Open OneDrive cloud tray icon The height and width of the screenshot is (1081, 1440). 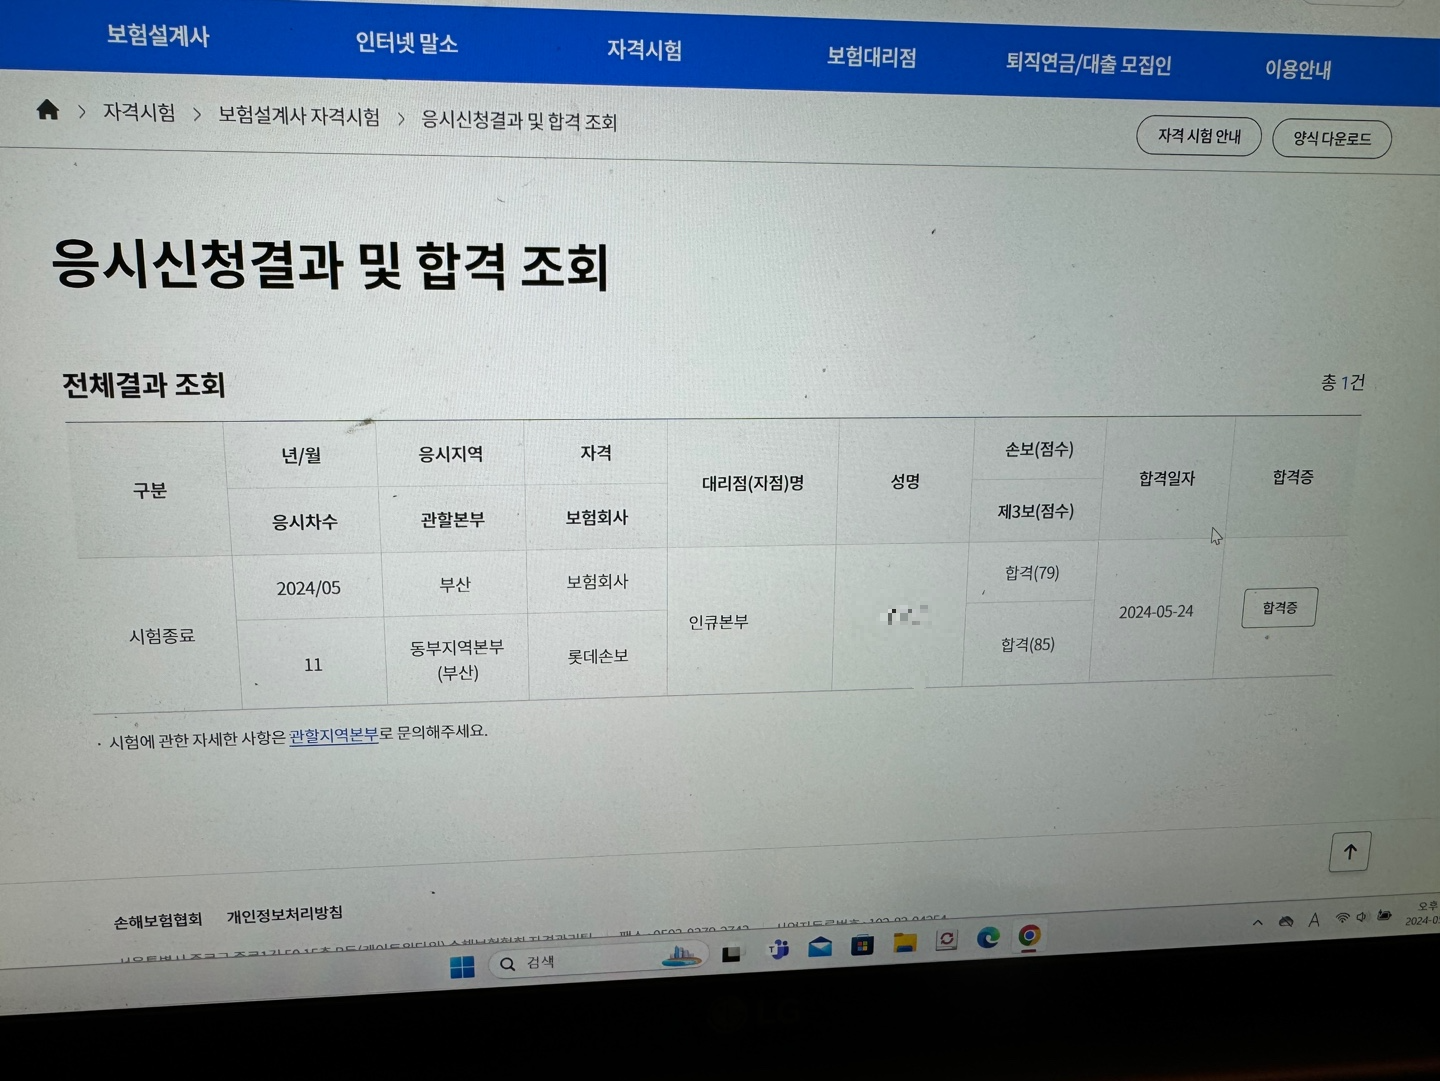pyautogui.click(x=1286, y=921)
